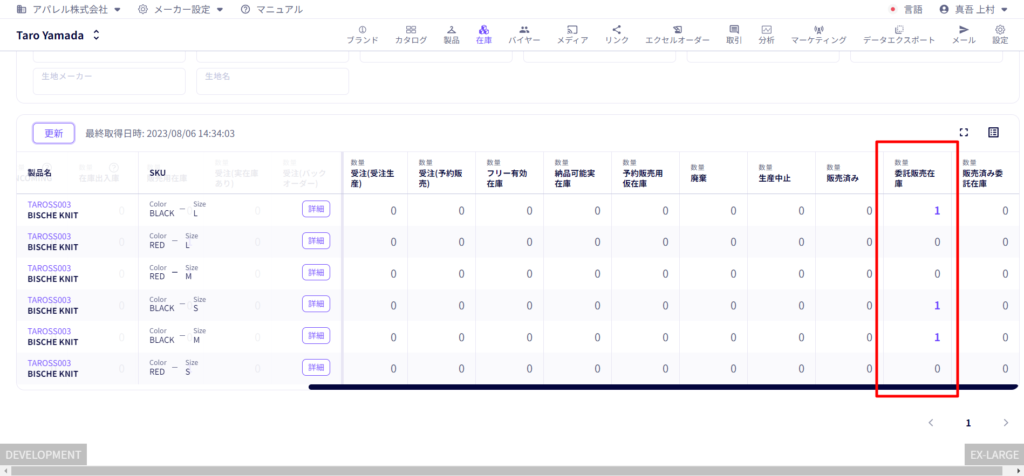Toggle fullscreen table view icon
The image size is (1024, 476).
point(964,133)
